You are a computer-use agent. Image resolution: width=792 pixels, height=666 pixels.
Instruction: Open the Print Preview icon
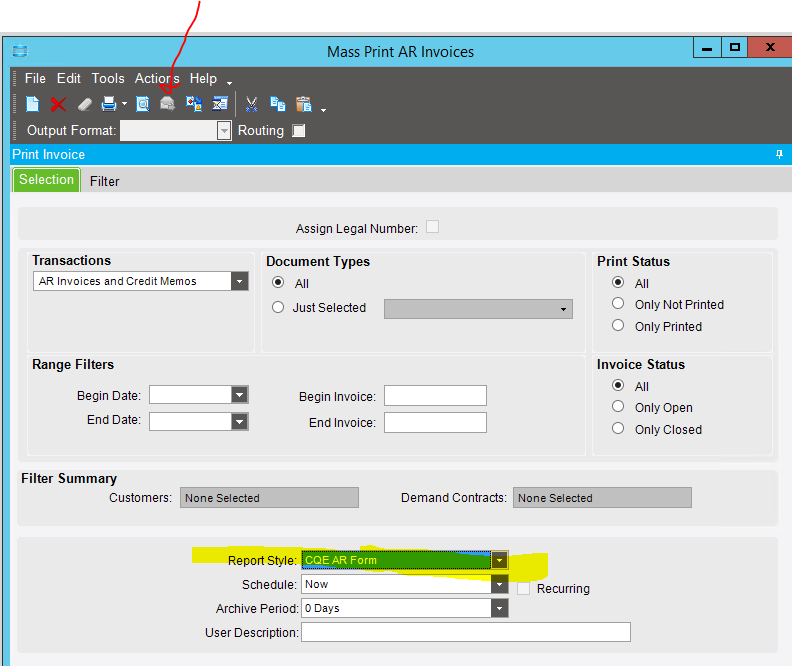143,104
